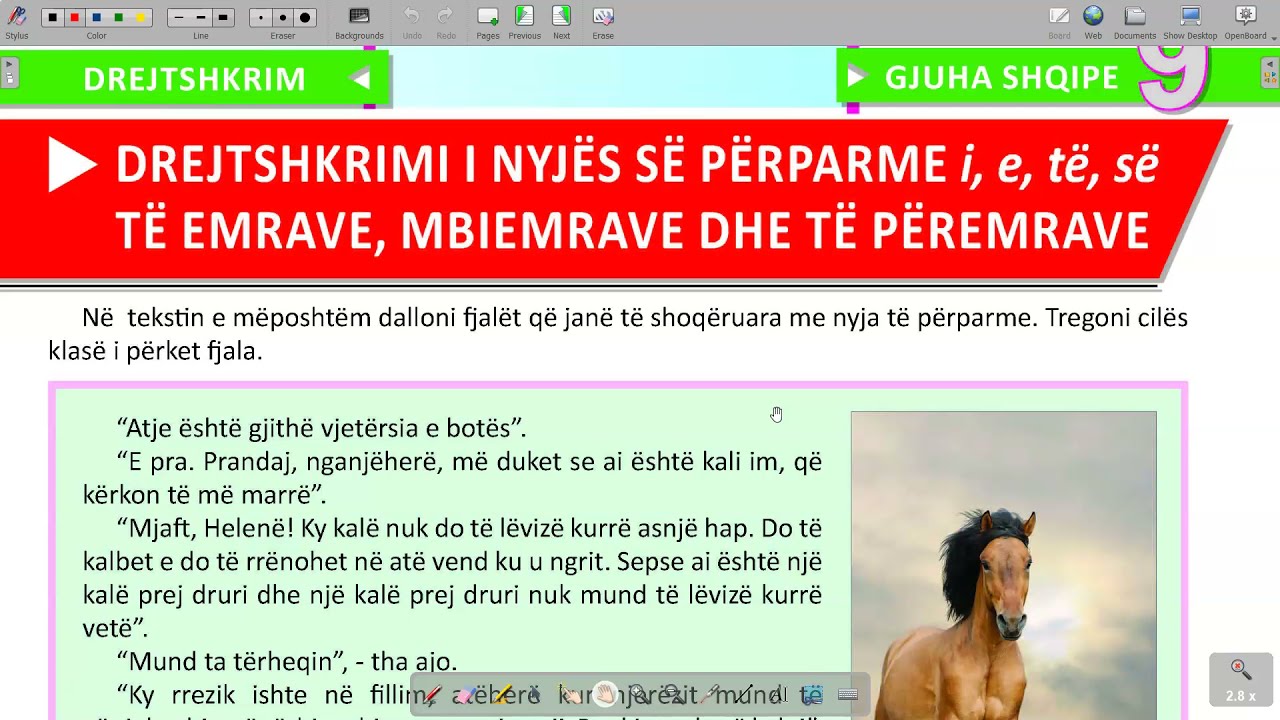The width and height of the screenshot is (1280, 720).
Task: Select the Laser pointer tool
Action: click(x=709, y=695)
